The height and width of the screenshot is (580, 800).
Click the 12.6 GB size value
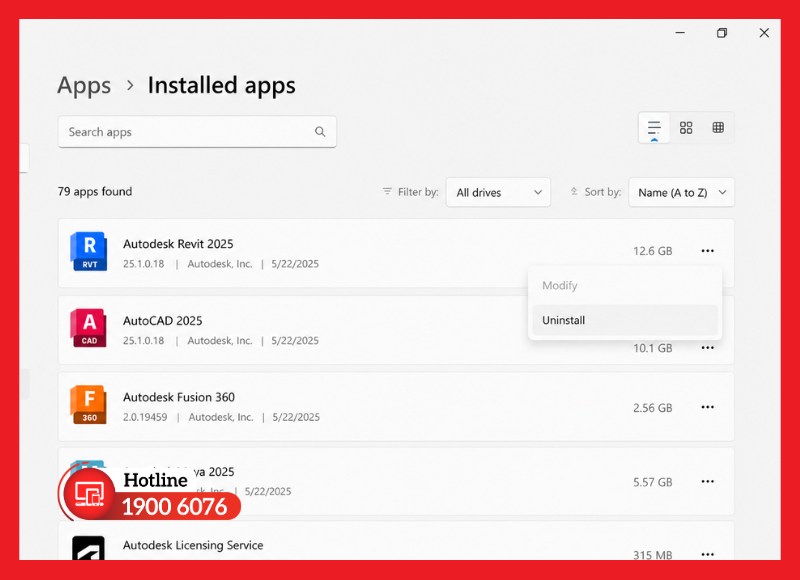tap(653, 251)
